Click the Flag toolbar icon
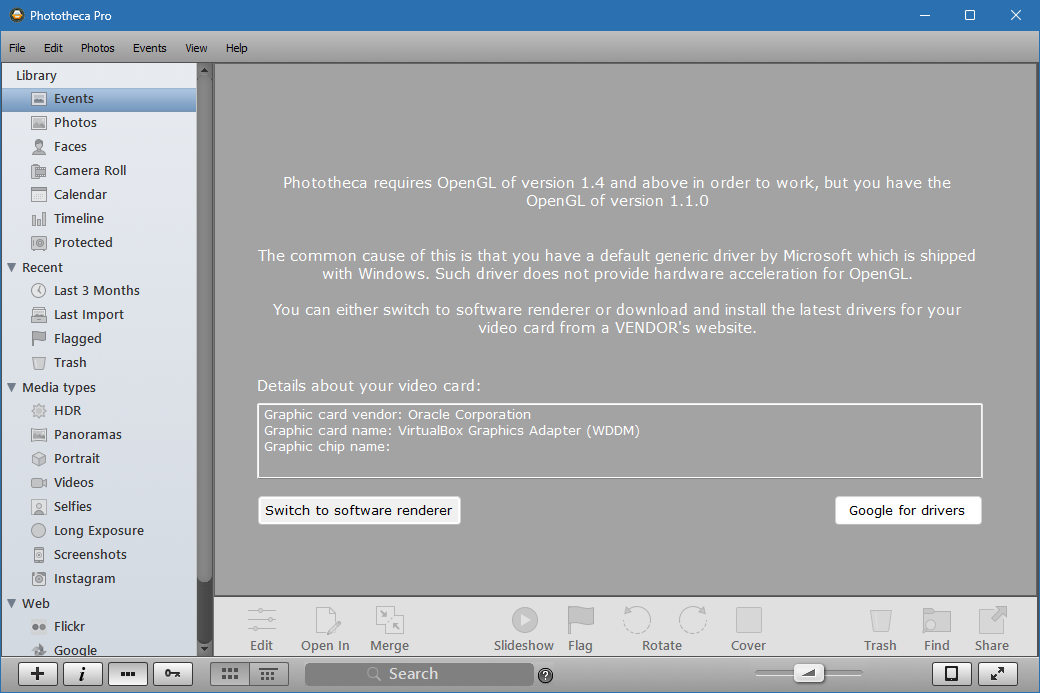The height and width of the screenshot is (693, 1040). click(580, 621)
